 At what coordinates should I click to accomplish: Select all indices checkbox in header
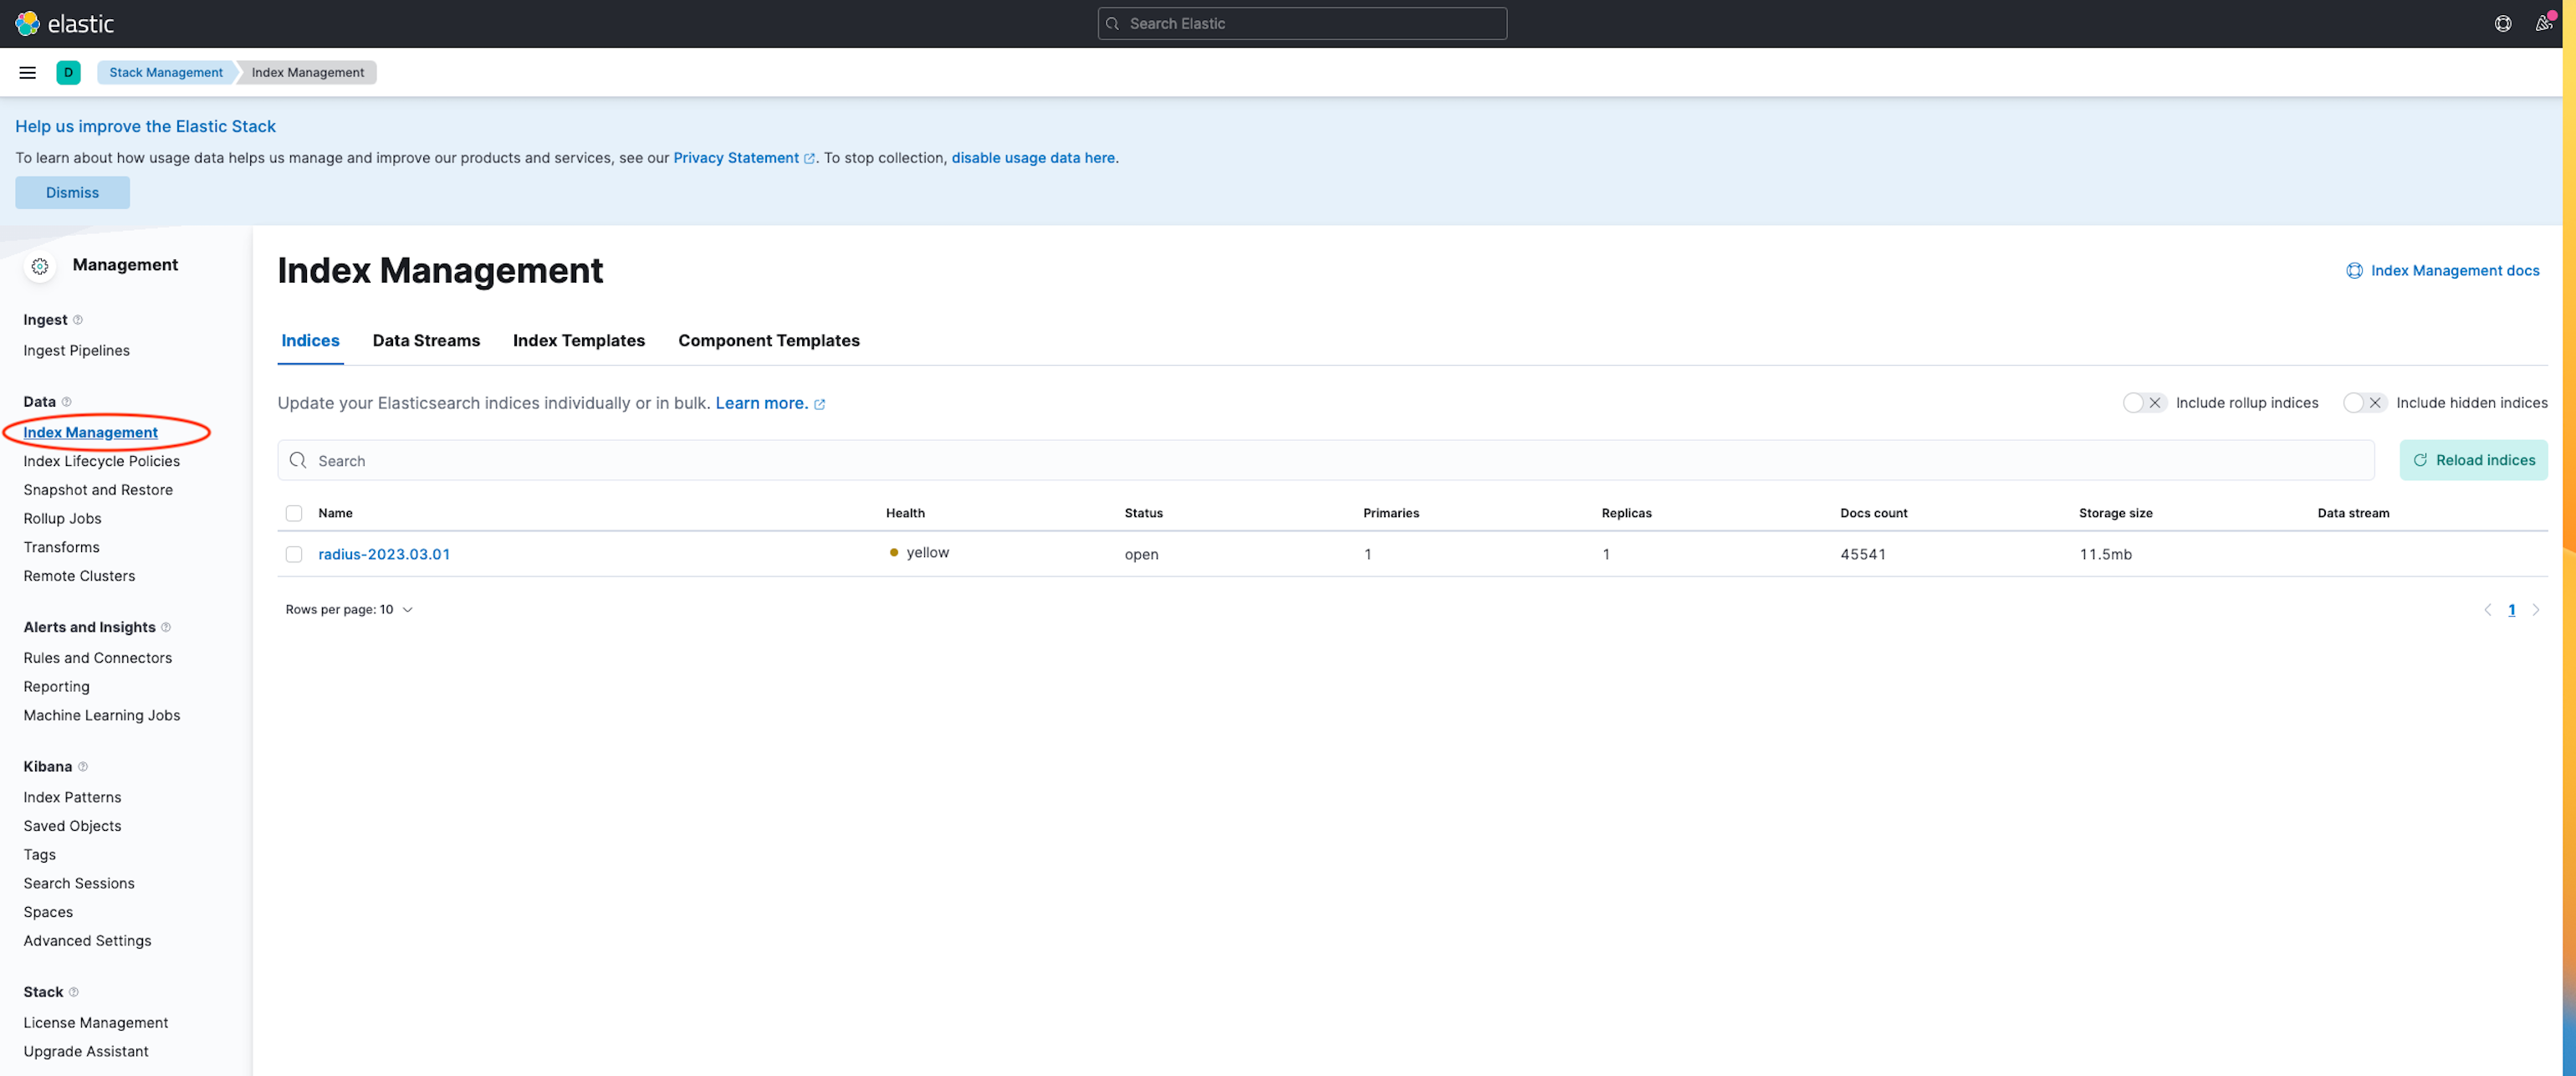(294, 513)
